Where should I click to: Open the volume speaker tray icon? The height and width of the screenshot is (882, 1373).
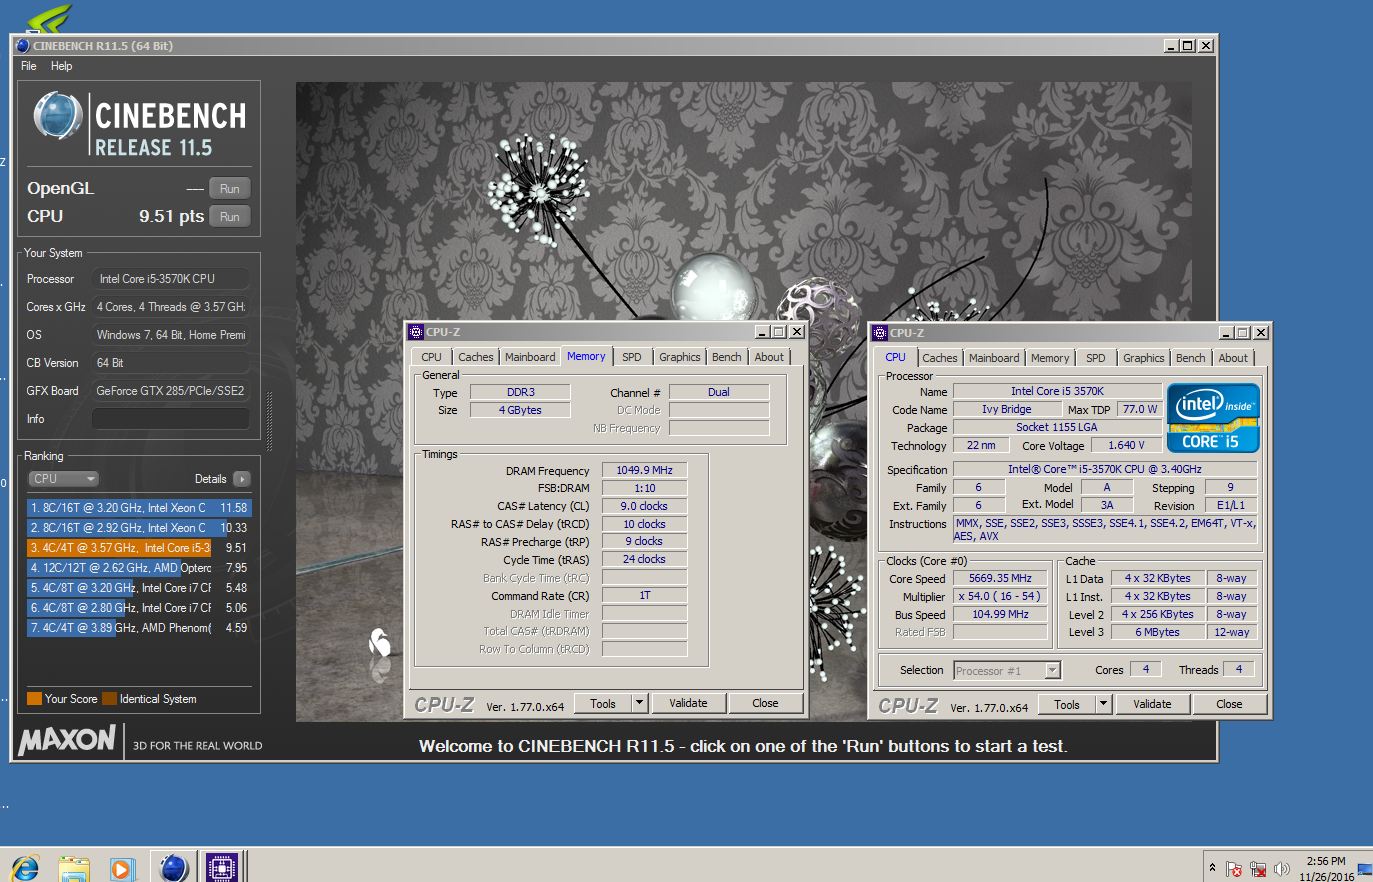1282,869
